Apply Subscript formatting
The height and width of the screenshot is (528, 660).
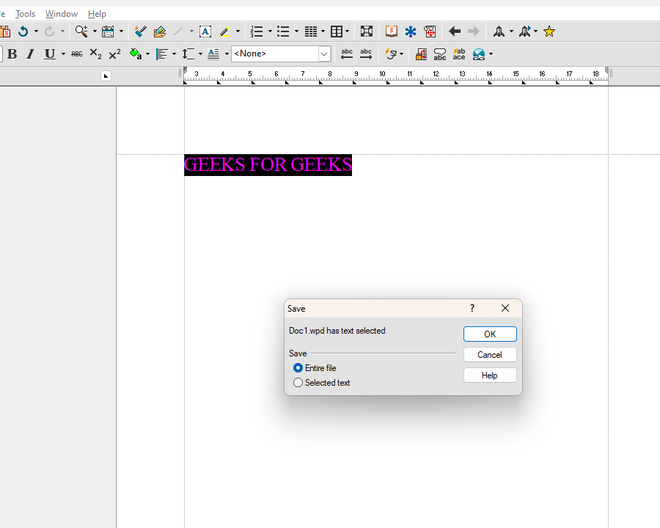click(96, 54)
